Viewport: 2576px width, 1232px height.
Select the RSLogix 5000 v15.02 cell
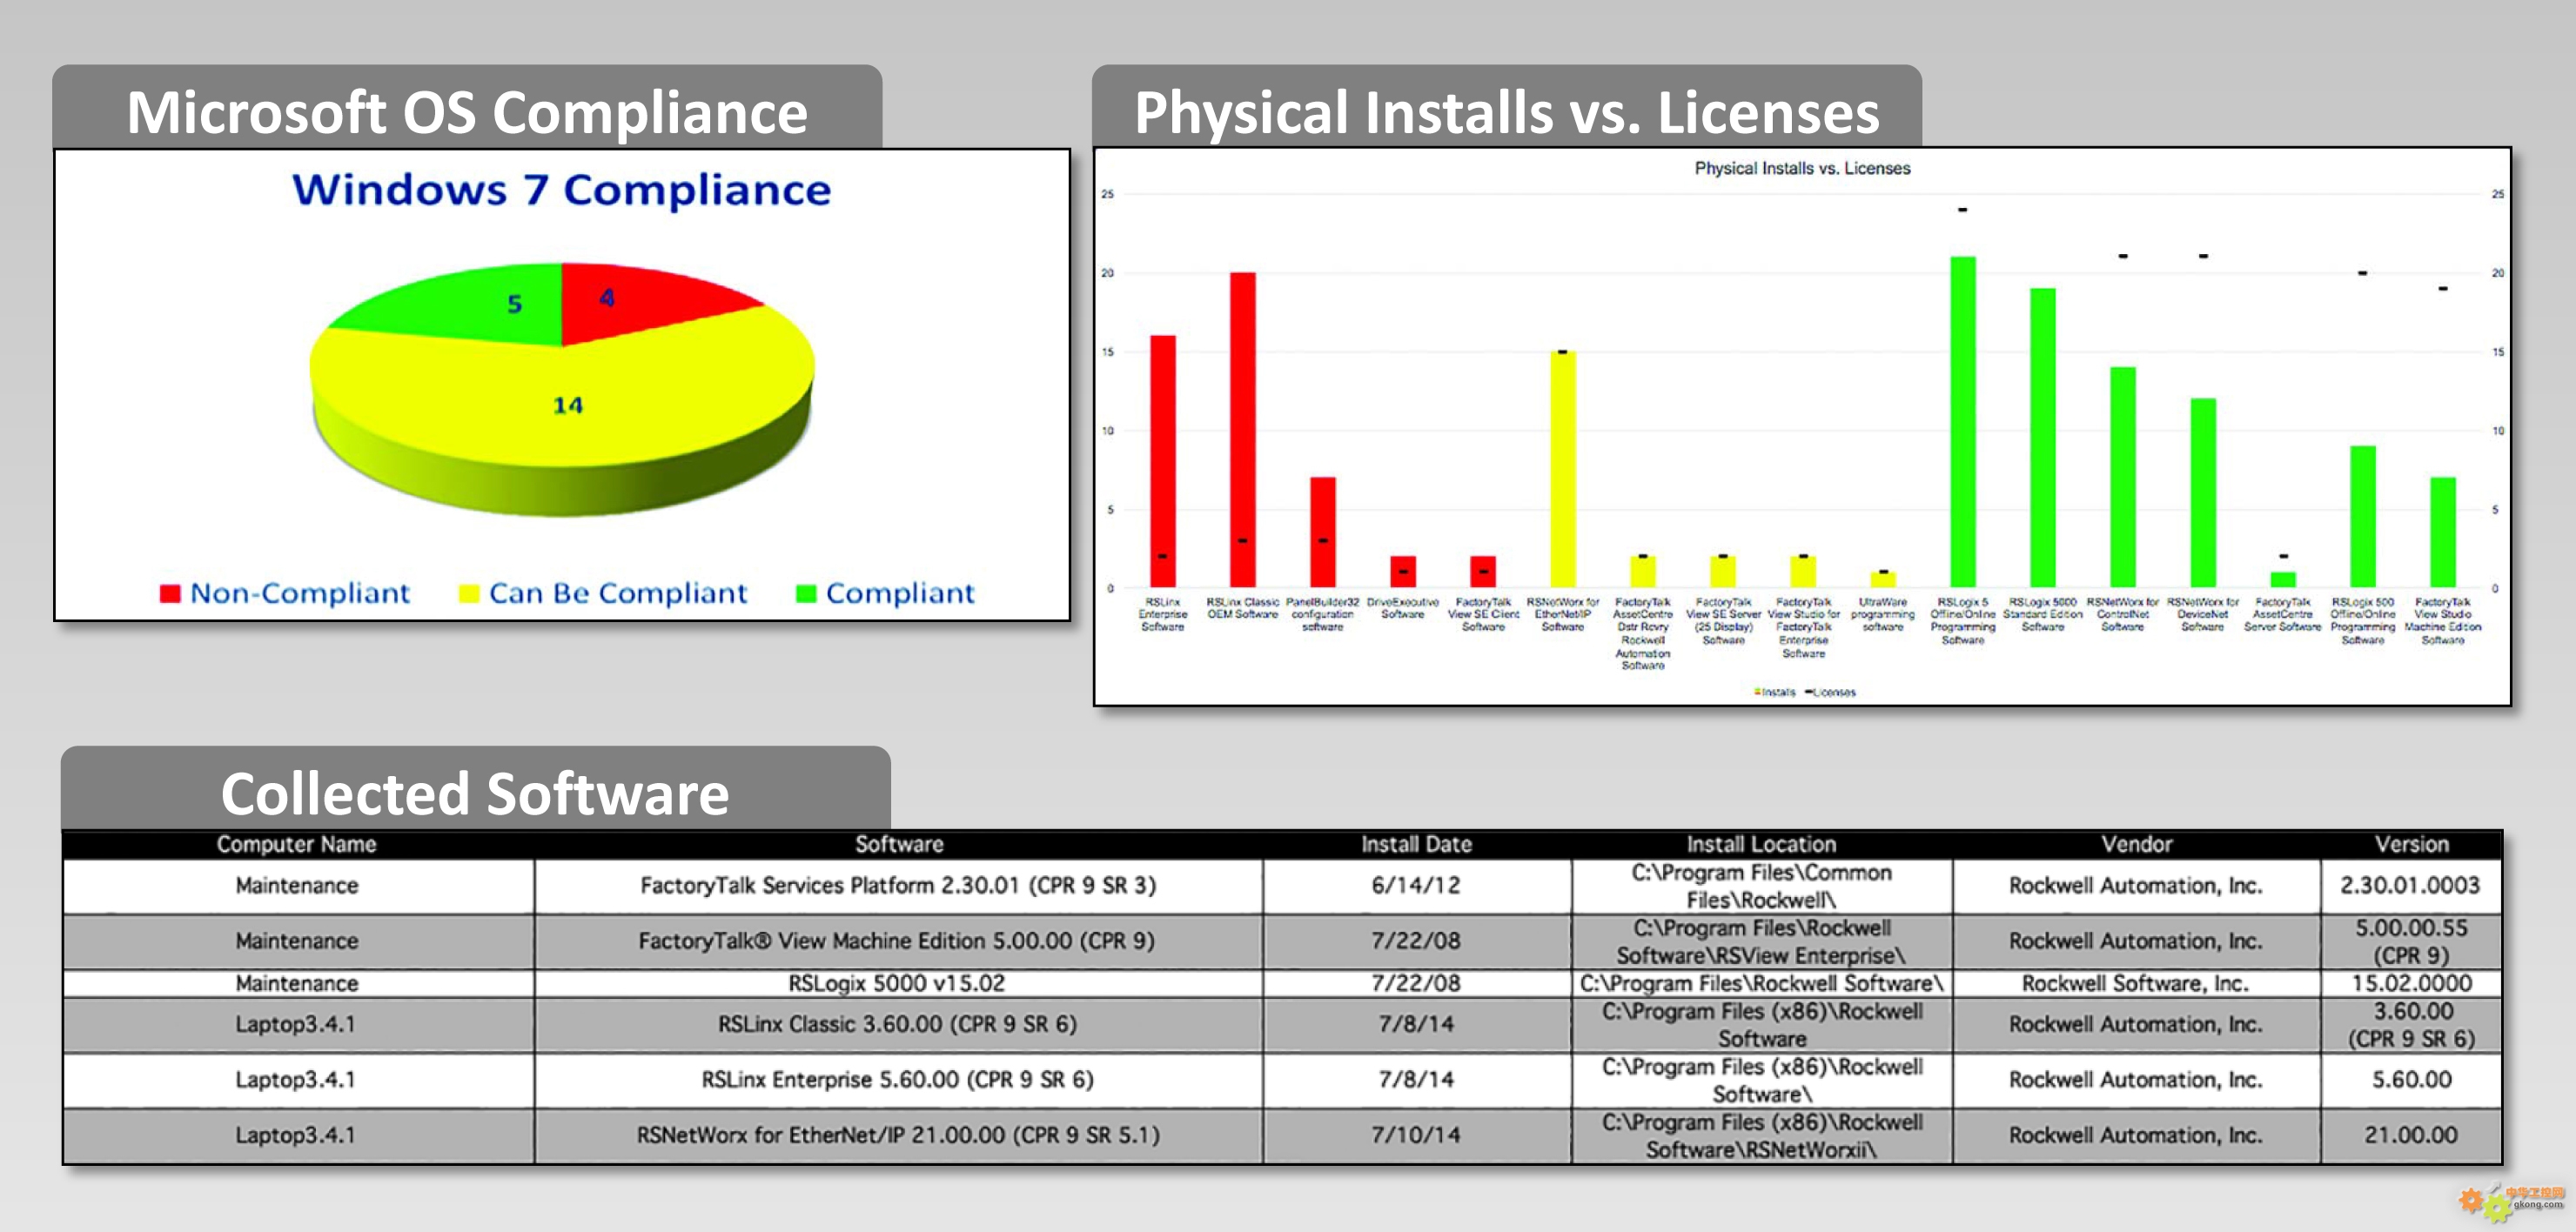(899, 983)
